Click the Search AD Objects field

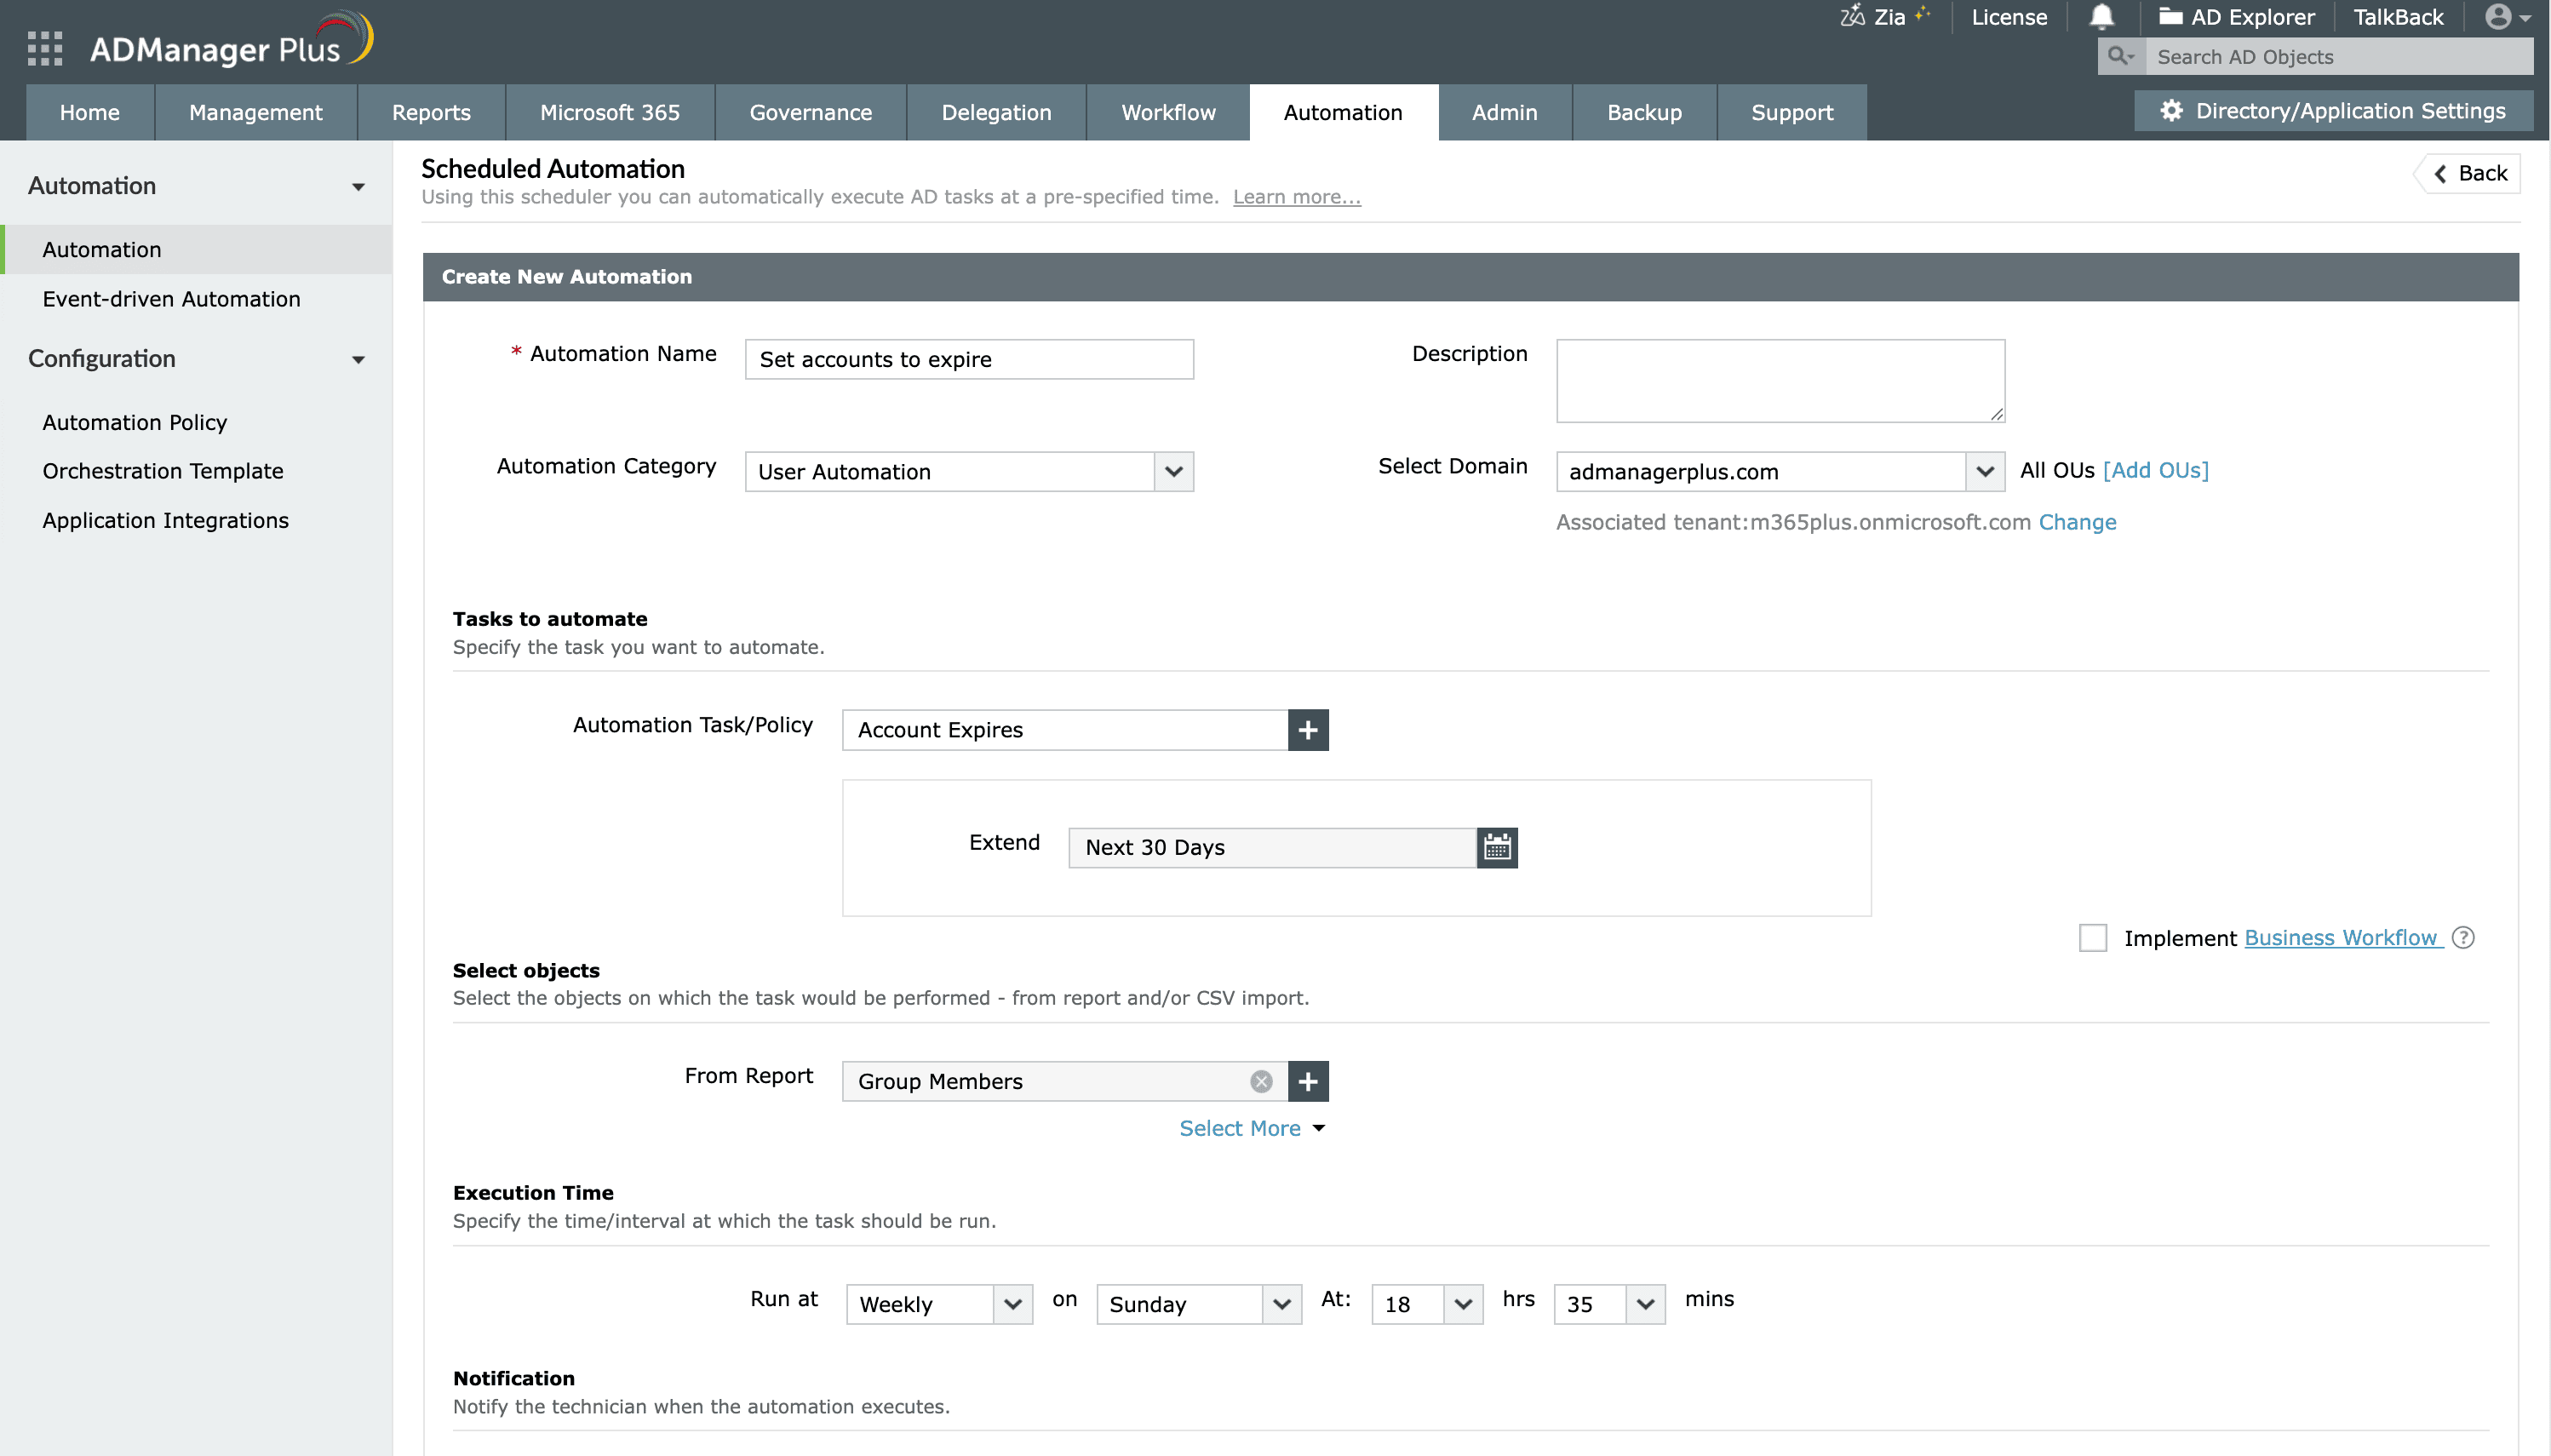(x=2339, y=56)
